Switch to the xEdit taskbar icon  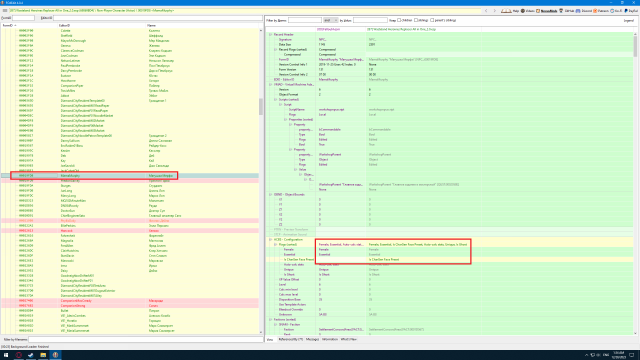click(55, 355)
